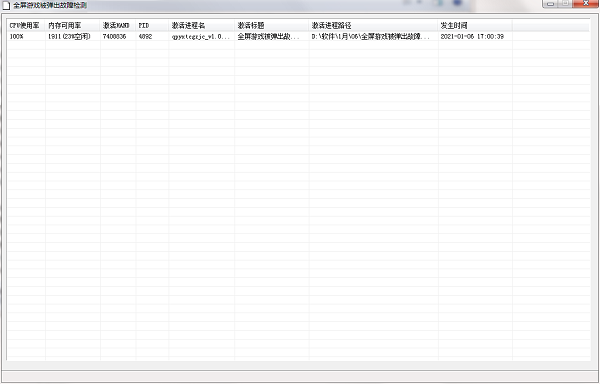
Task: Sort by the PID column header
Action: pyautogui.click(x=152, y=25)
